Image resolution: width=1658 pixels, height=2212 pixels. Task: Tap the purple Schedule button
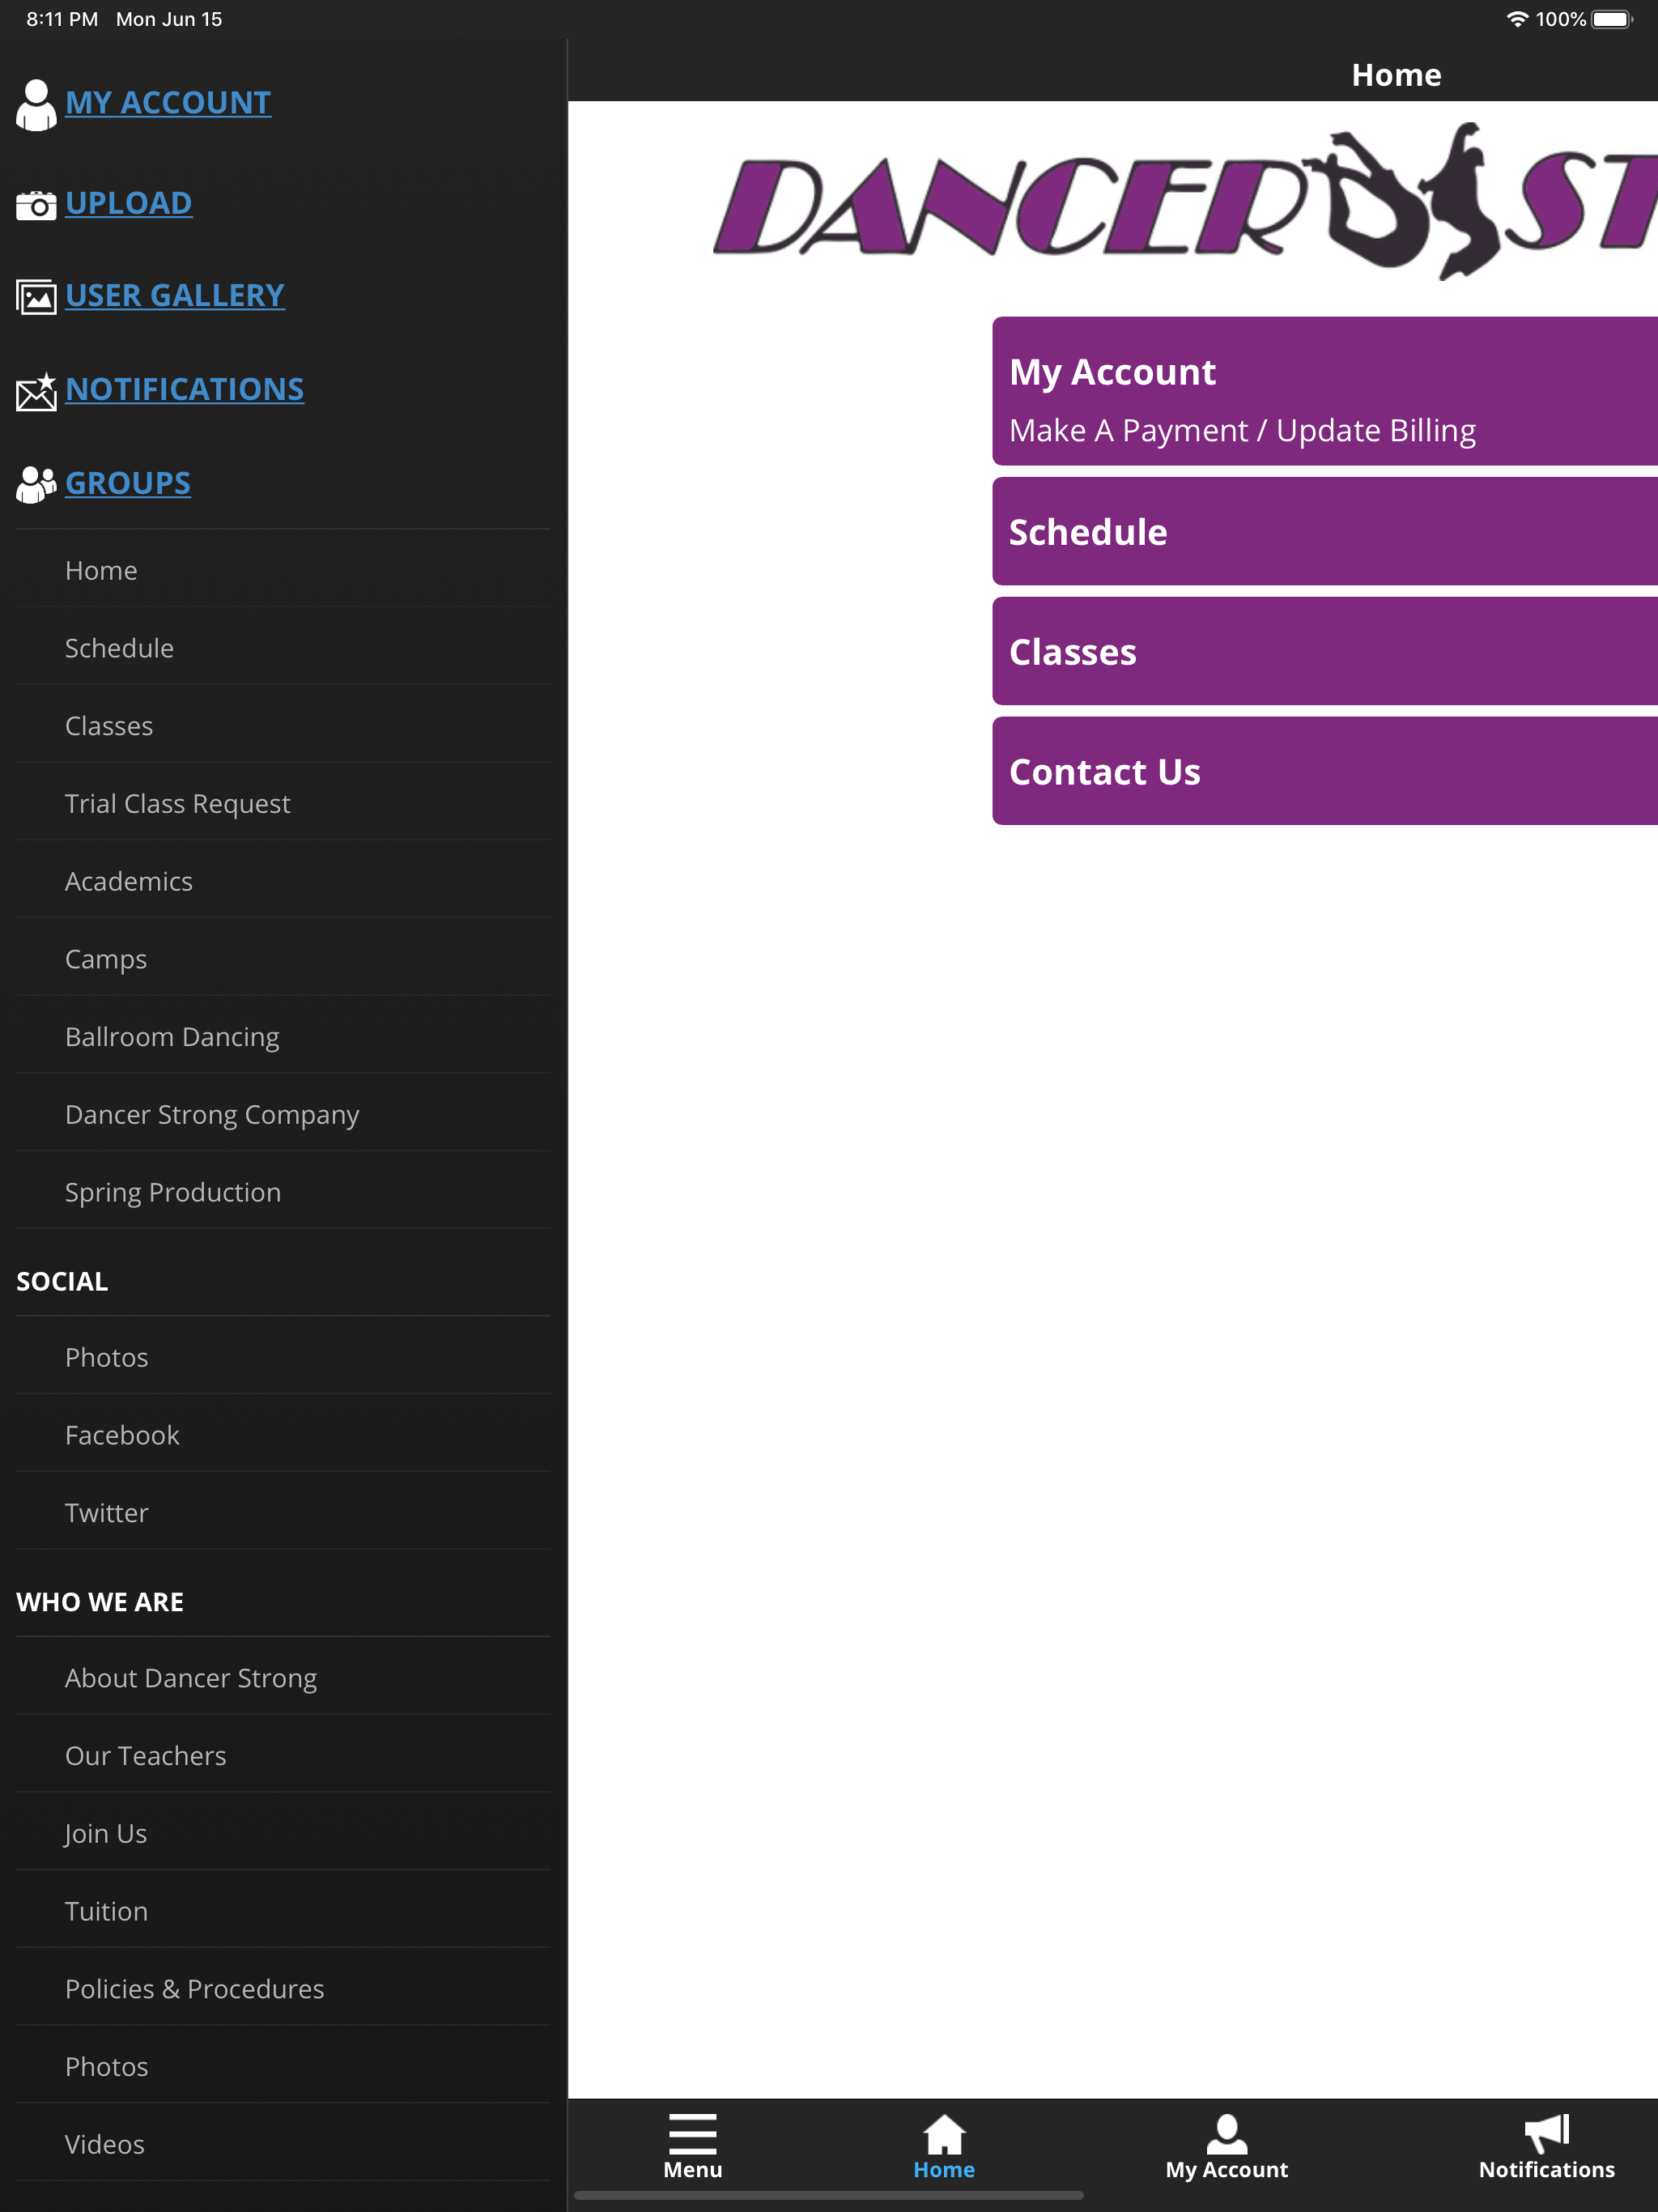(x=1325, y=531)
